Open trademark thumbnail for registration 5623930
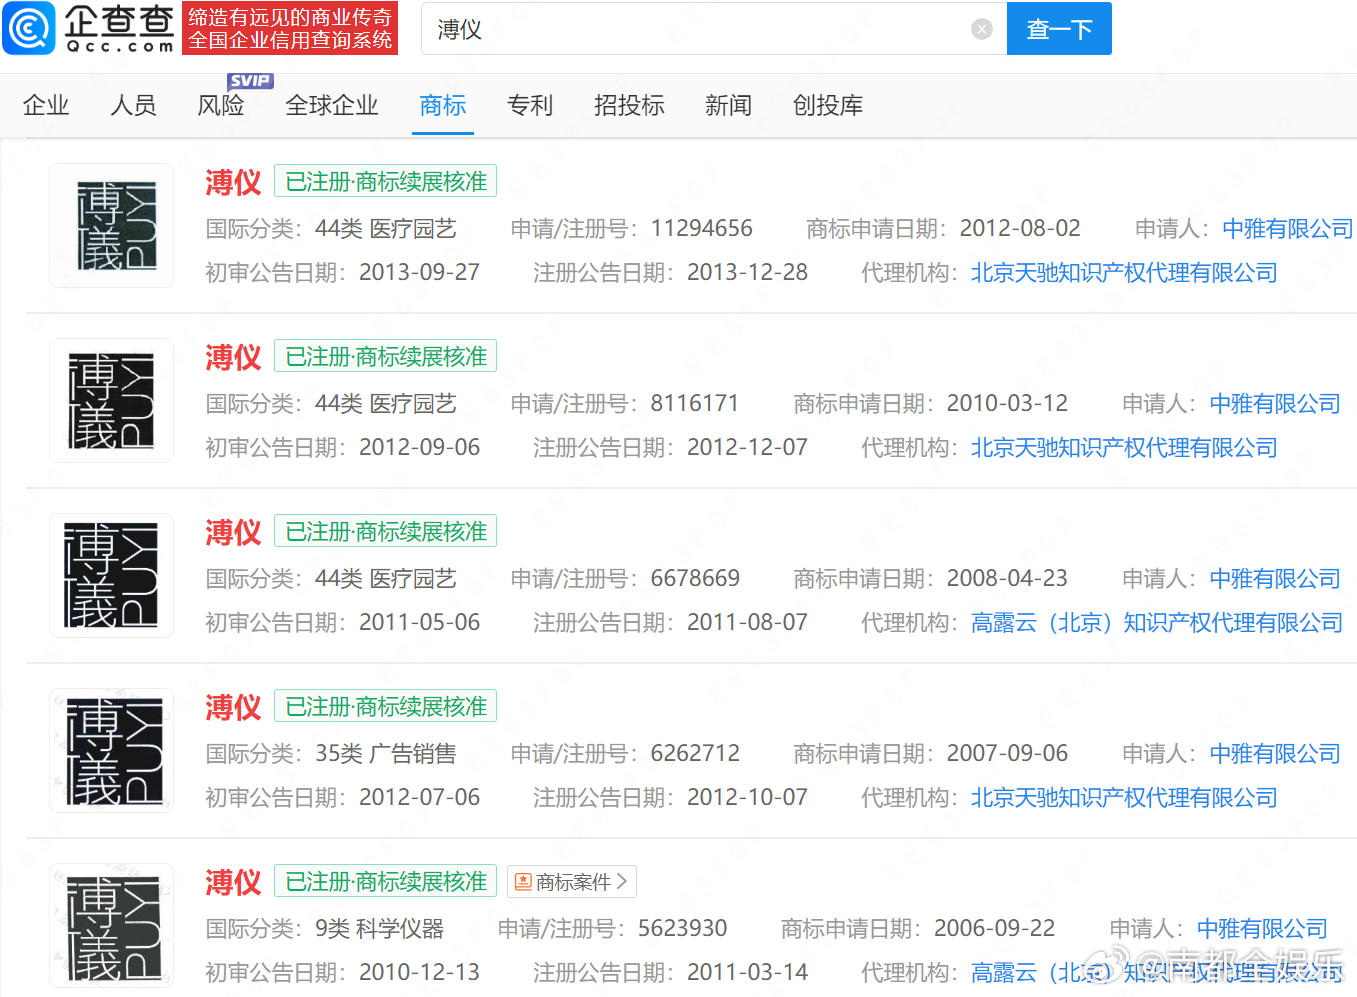Screen dimensions: 1357x997 112,926
